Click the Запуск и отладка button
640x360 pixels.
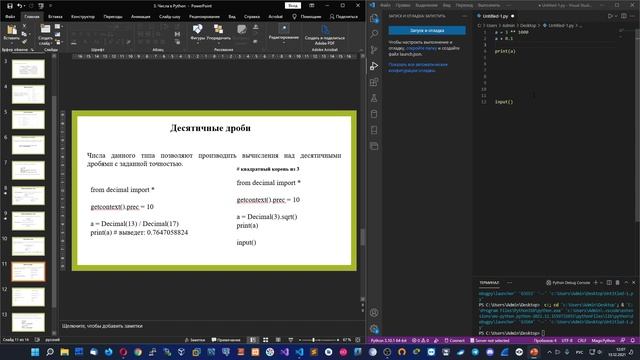(x=427, y=31)
